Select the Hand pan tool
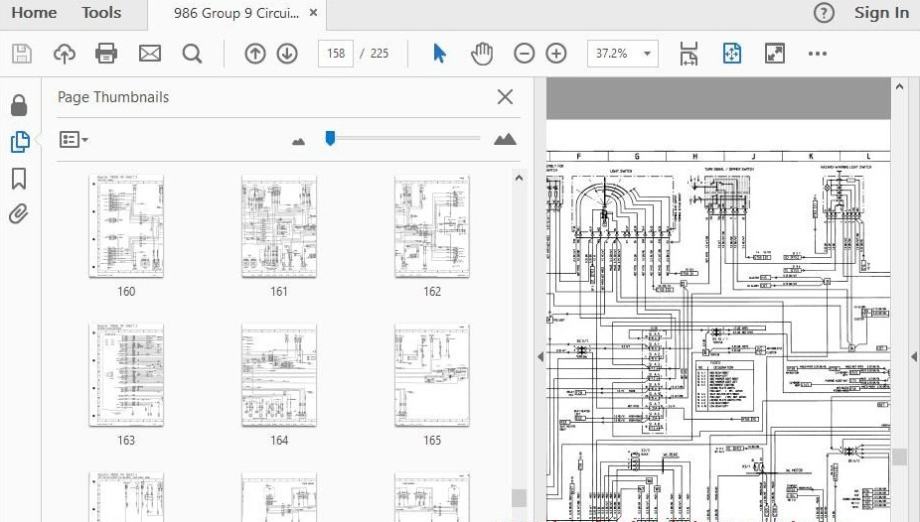This screenshot has height=522, width=920. coord(482,54)
